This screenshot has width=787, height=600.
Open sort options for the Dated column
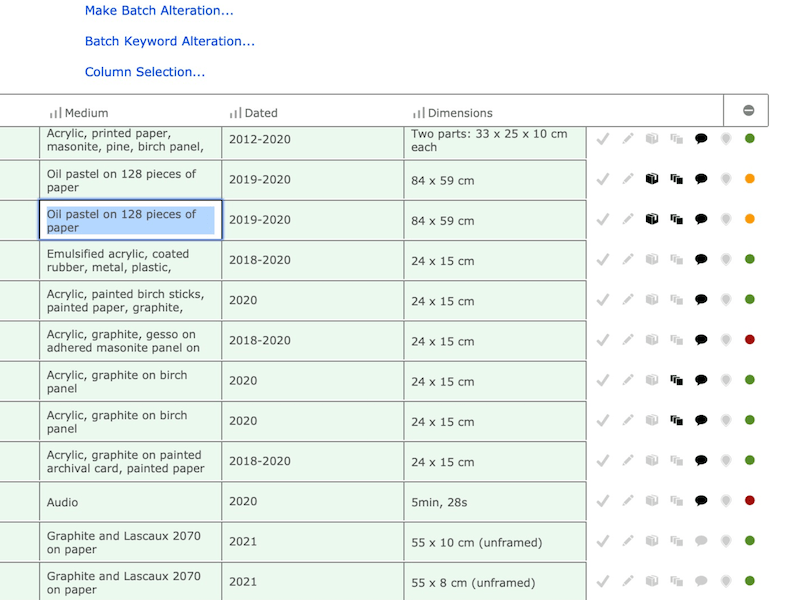tap(236, 113)
